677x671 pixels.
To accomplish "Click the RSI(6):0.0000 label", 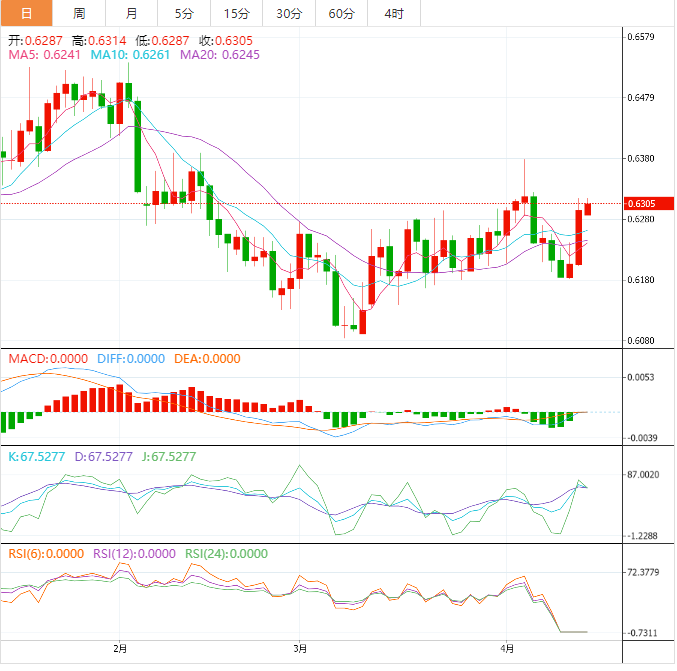I will pyautogui.click(x=46, y=554).
